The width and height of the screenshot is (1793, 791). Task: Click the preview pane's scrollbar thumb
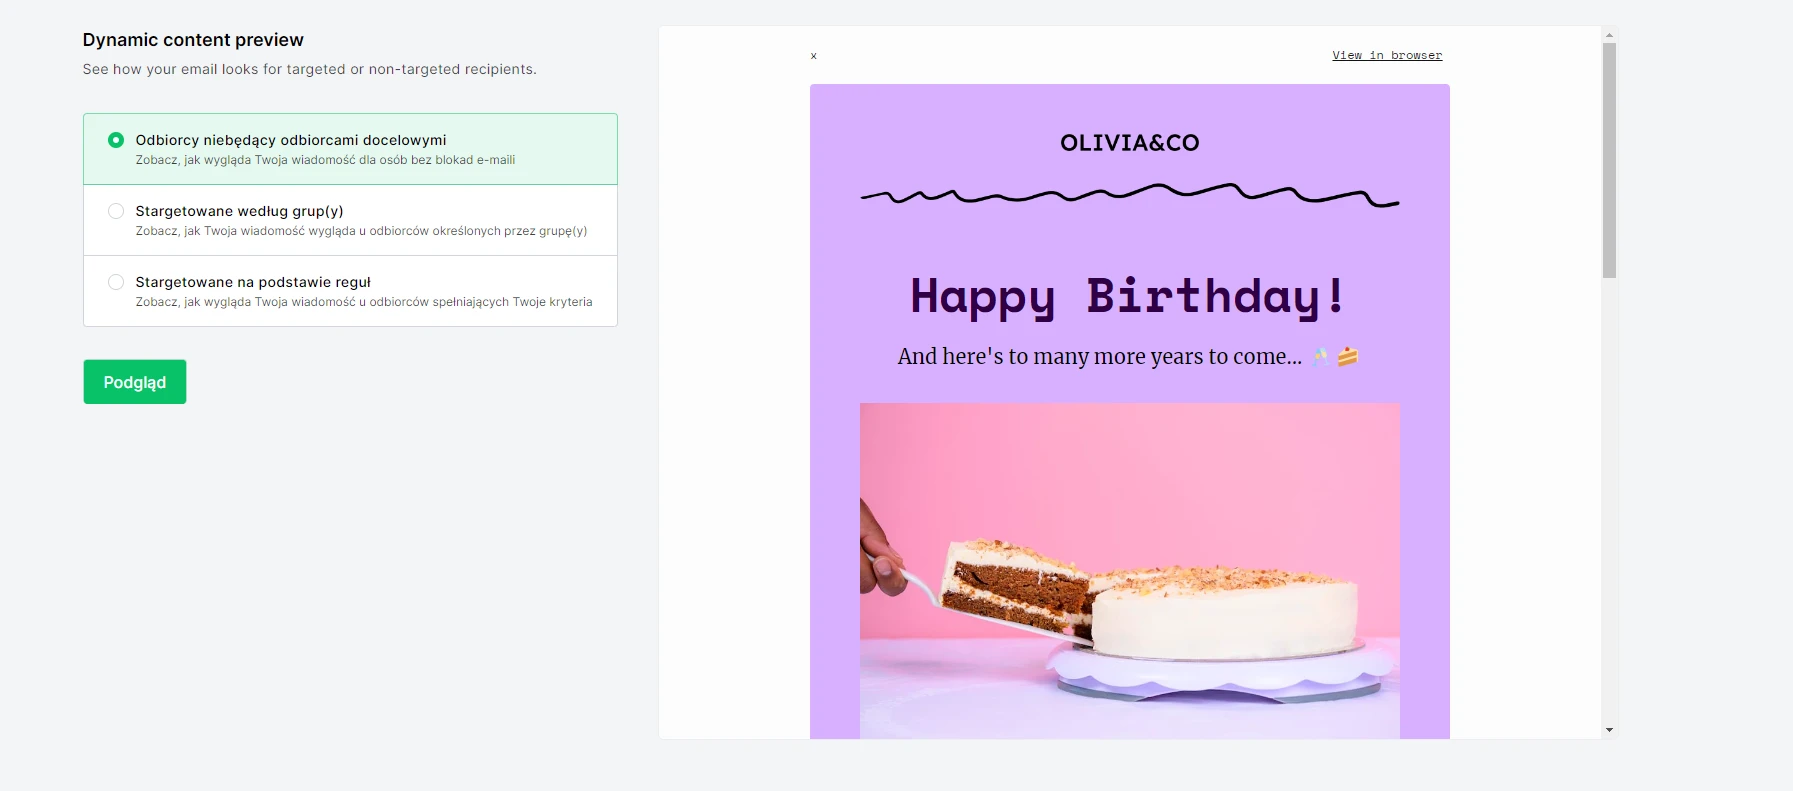pyautogui.click(x=1609, y=160)
